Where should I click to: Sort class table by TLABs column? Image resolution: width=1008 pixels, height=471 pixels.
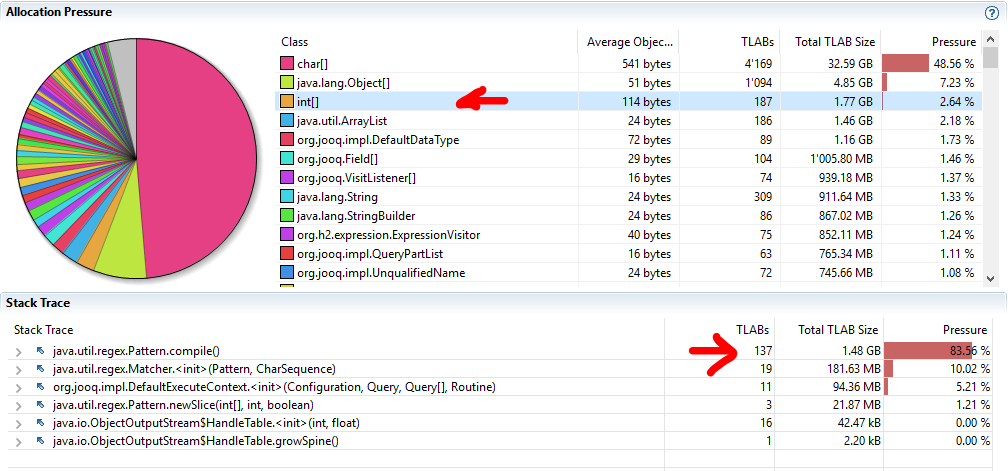[729, 42]
